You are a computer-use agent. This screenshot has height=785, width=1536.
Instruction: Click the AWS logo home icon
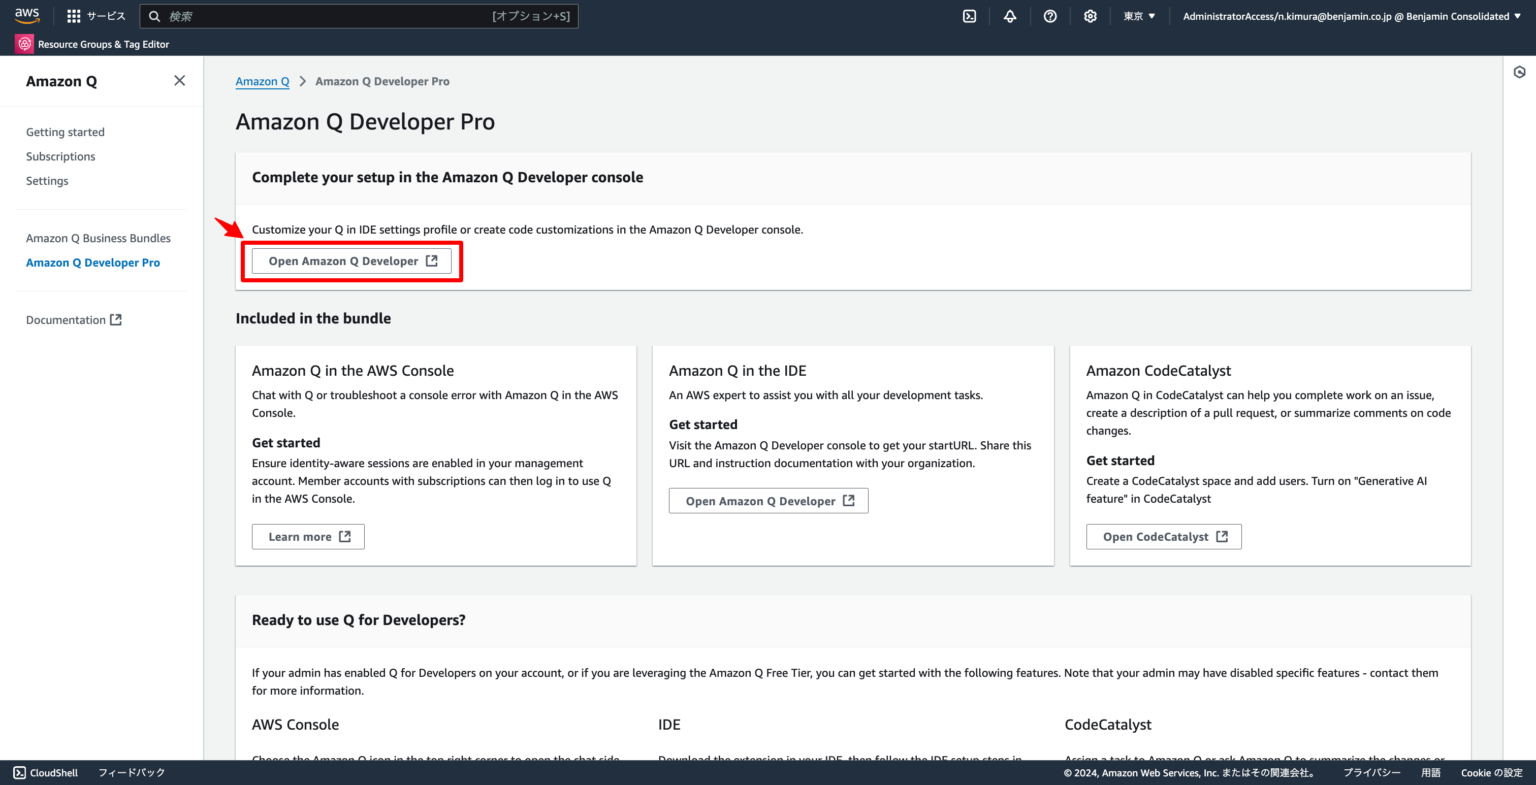pos(27,16)
